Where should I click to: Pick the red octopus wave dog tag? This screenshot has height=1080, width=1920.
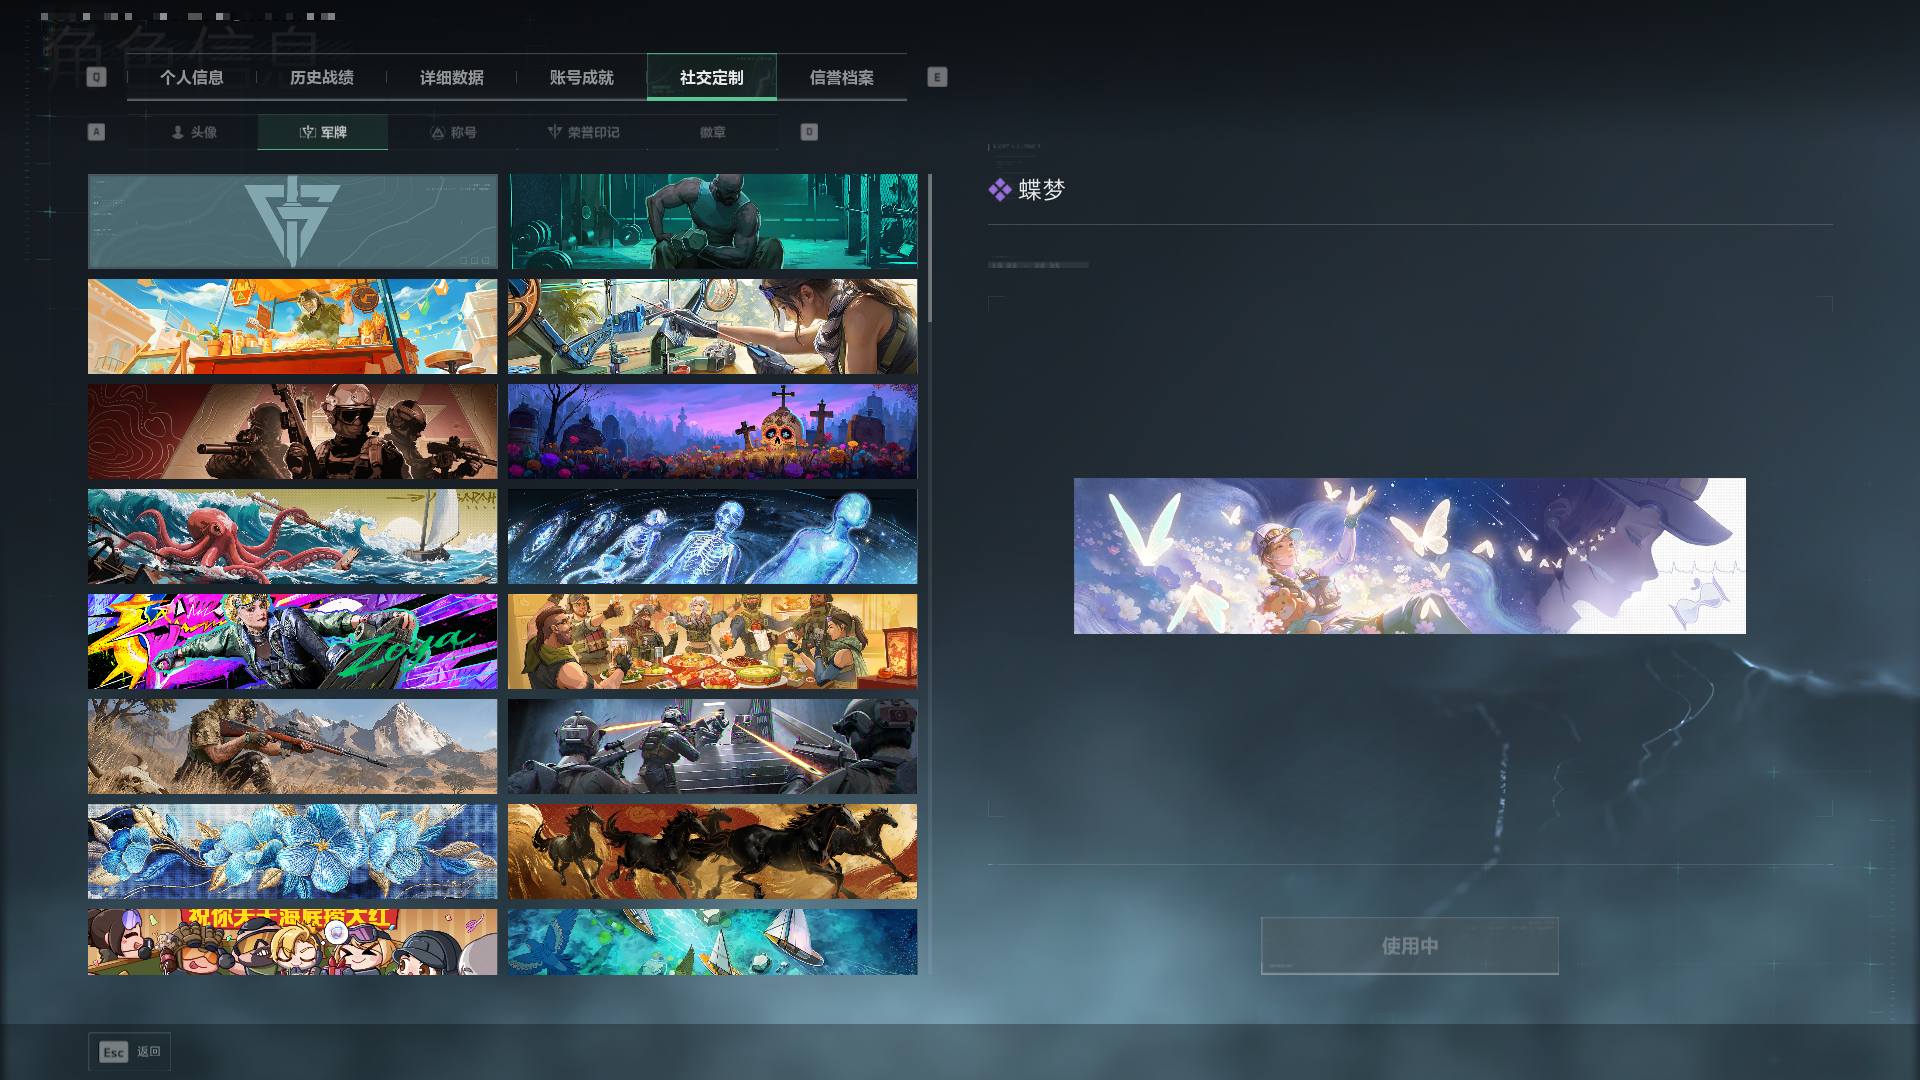(x=292, y=537)
